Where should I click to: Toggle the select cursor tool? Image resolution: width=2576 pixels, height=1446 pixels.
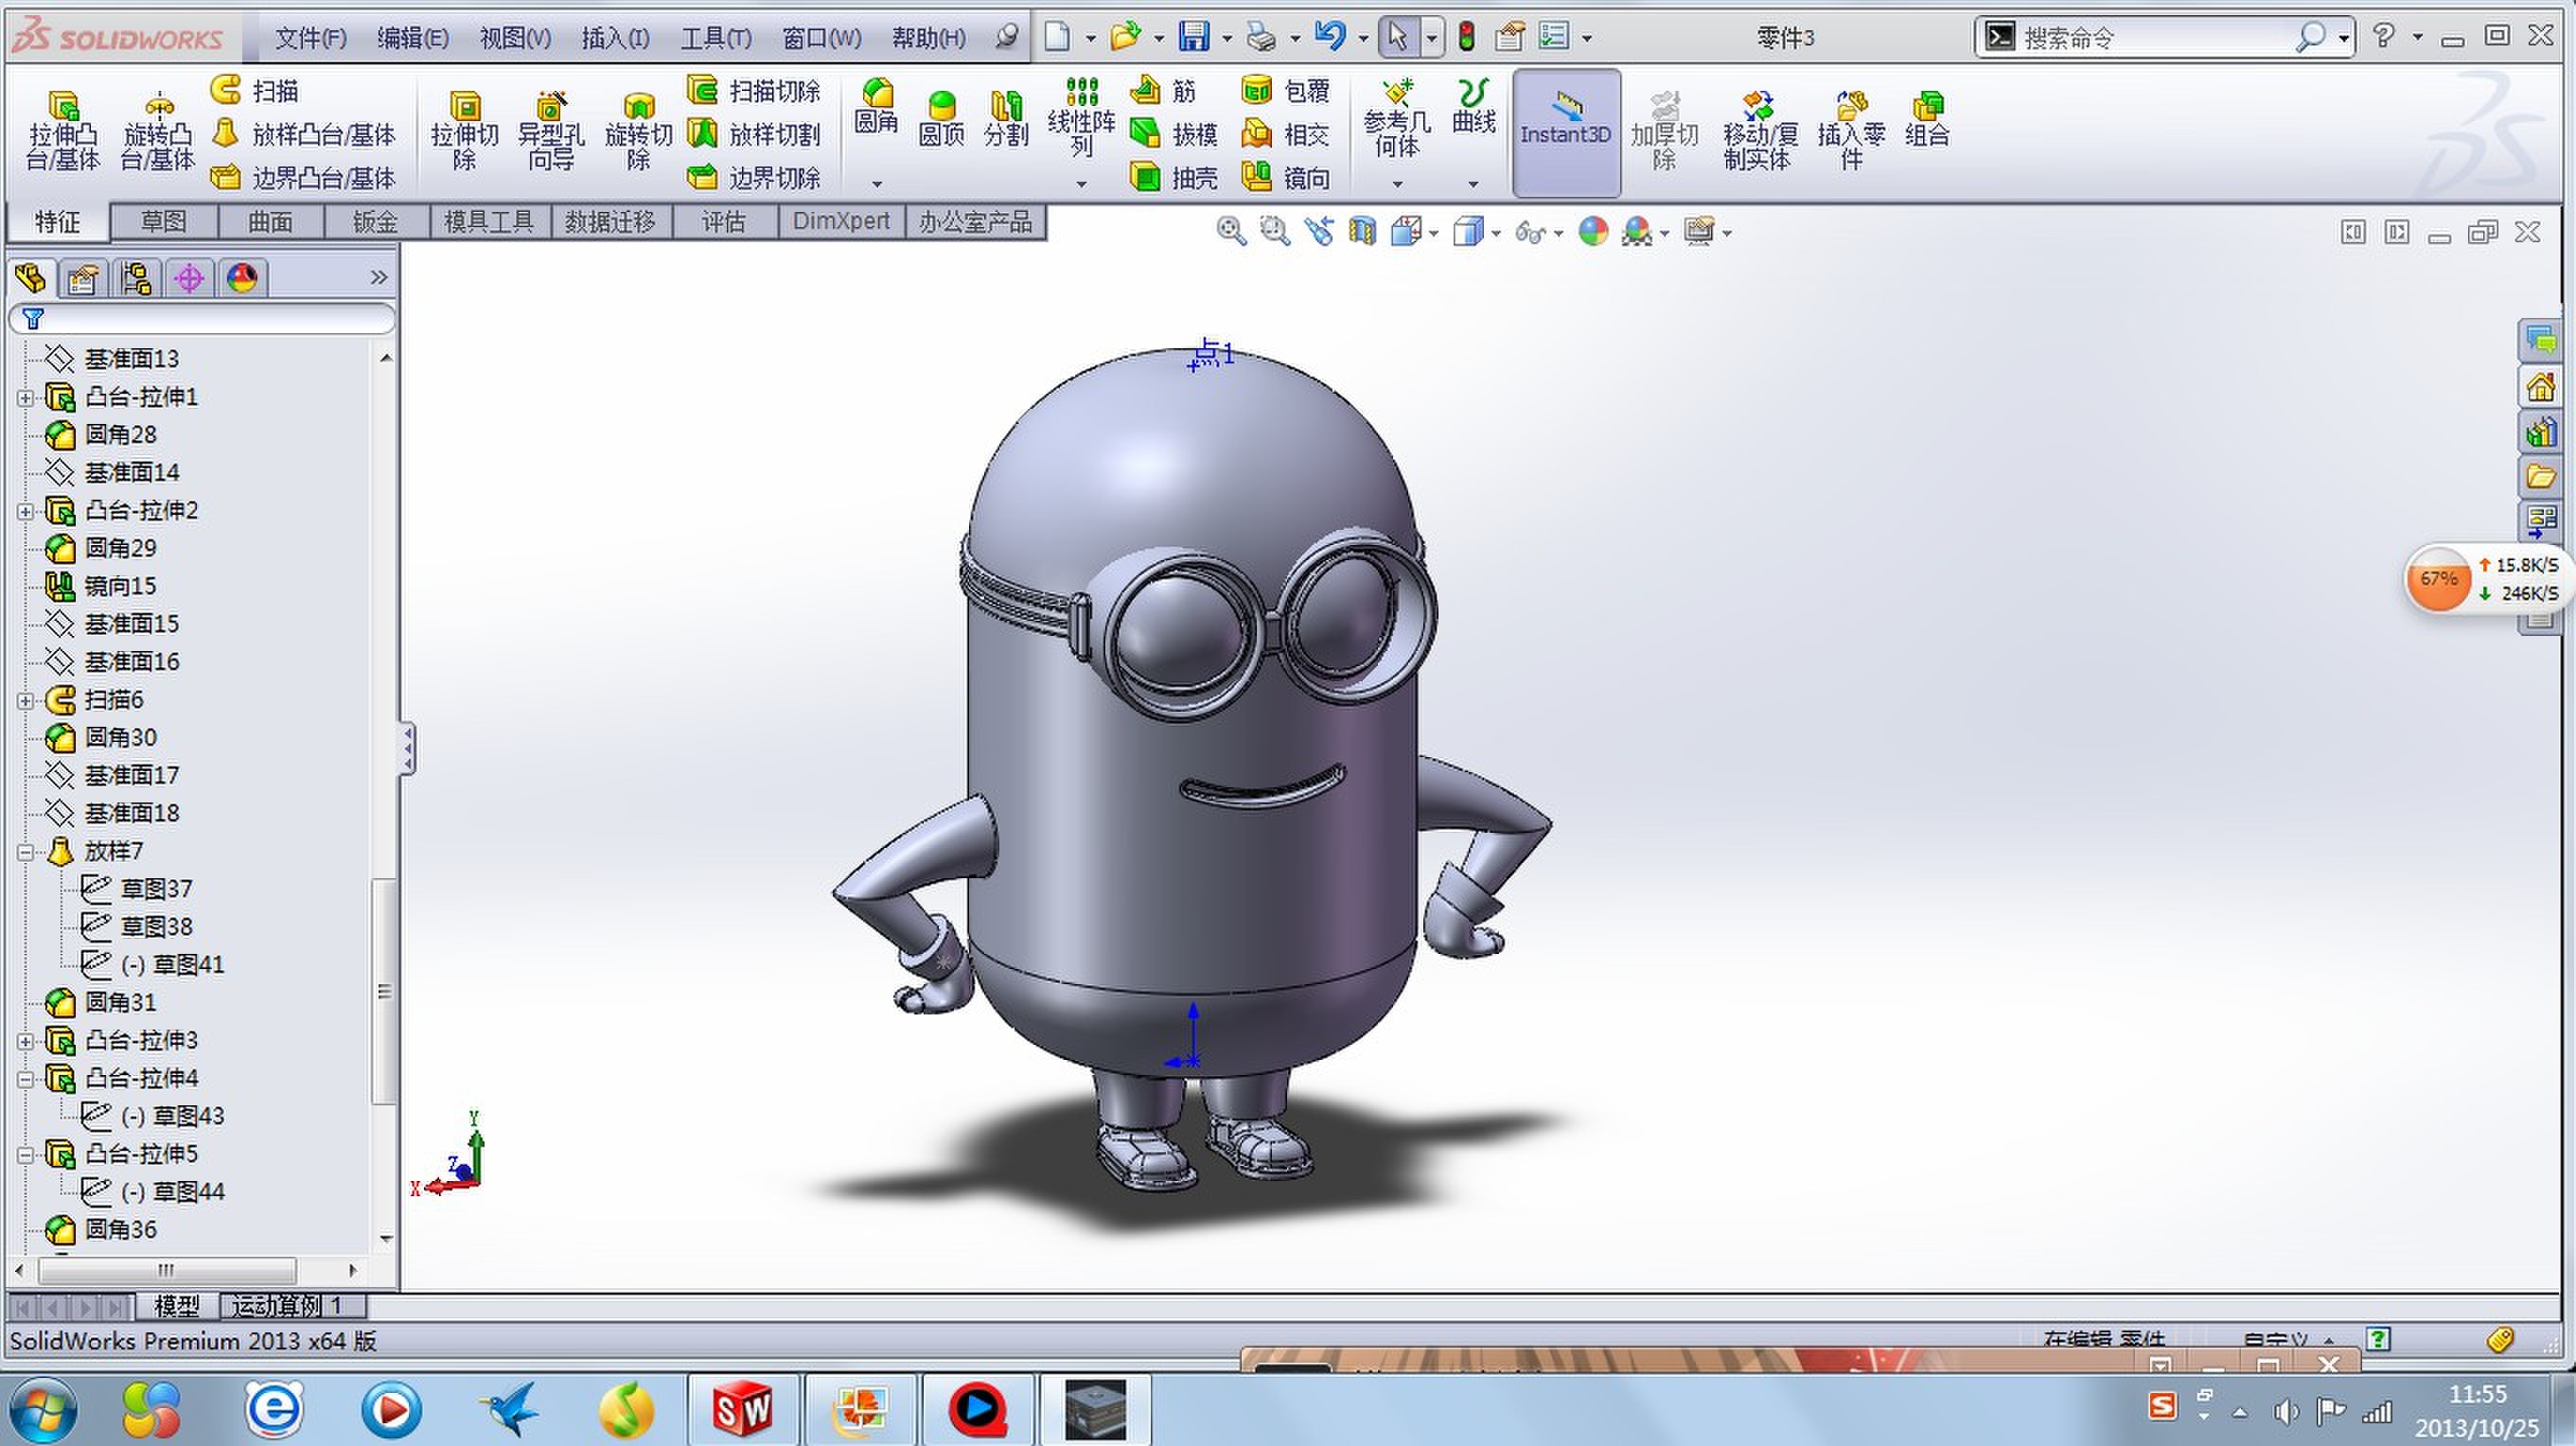tap(1398, 38)
